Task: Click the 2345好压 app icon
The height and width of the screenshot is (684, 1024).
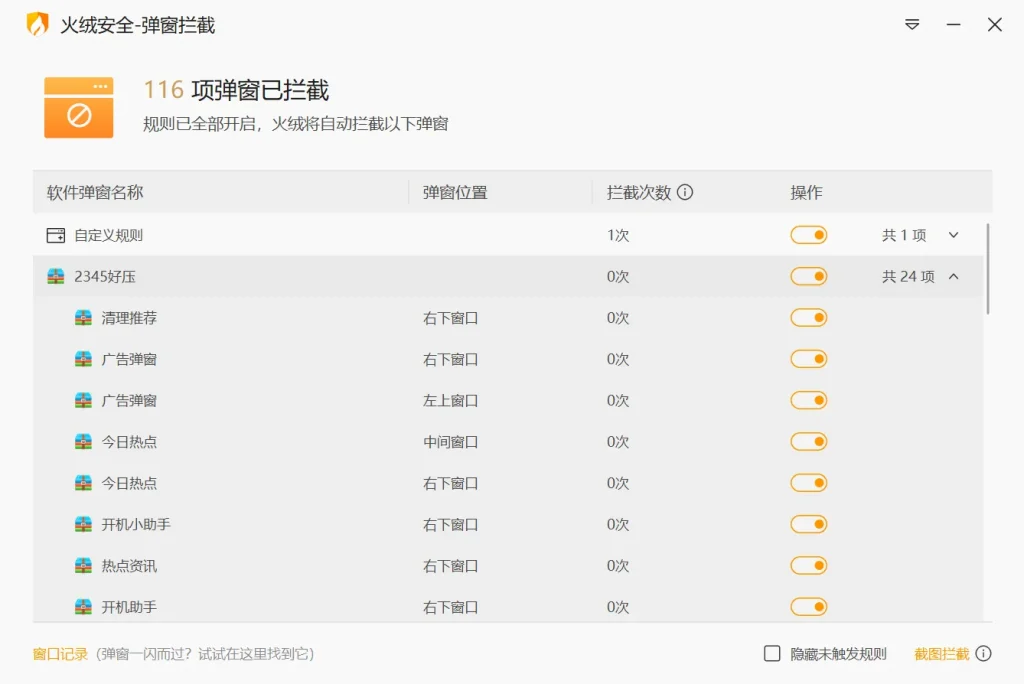Action: coord(56,276)
